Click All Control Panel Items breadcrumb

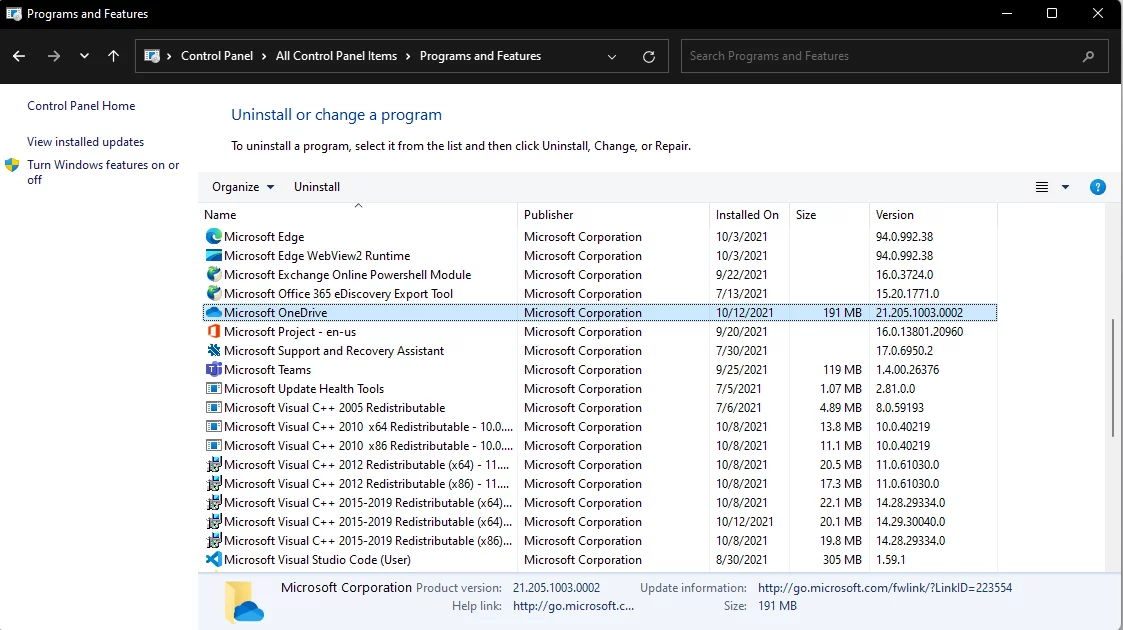[337, 56]
